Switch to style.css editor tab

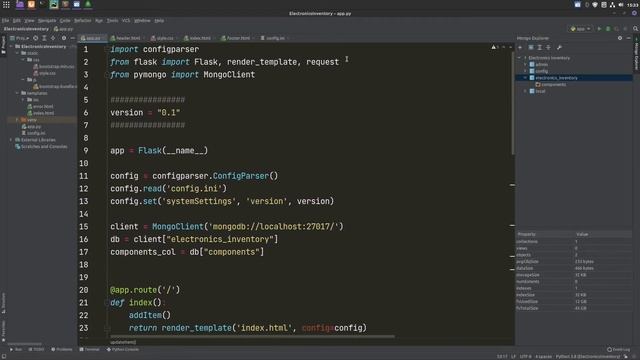164,38
